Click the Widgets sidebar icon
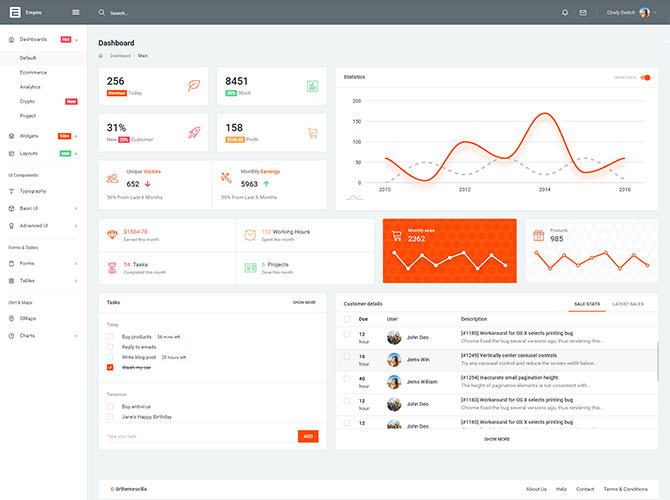The image size is (670, 500). [12, 136]
